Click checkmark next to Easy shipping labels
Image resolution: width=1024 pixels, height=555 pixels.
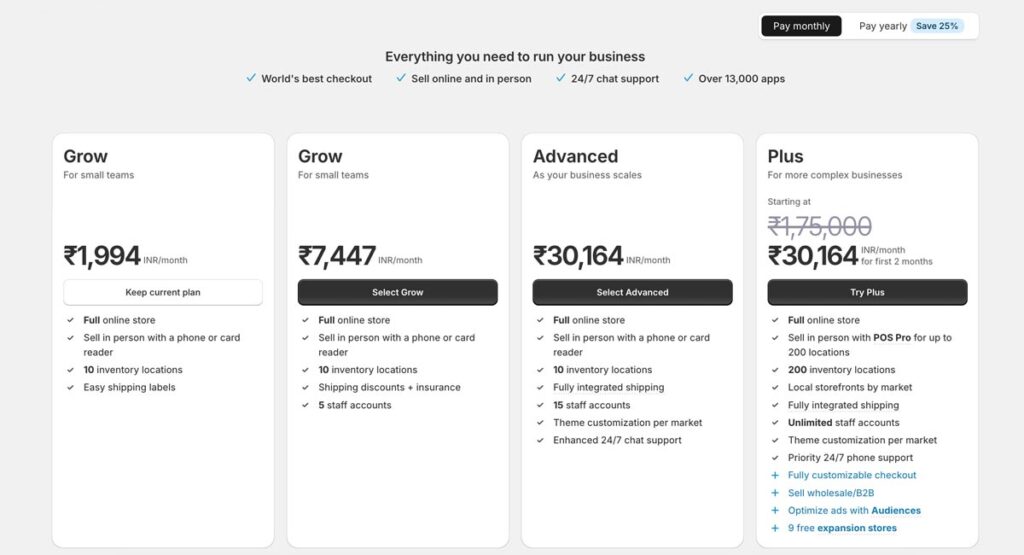70,387
